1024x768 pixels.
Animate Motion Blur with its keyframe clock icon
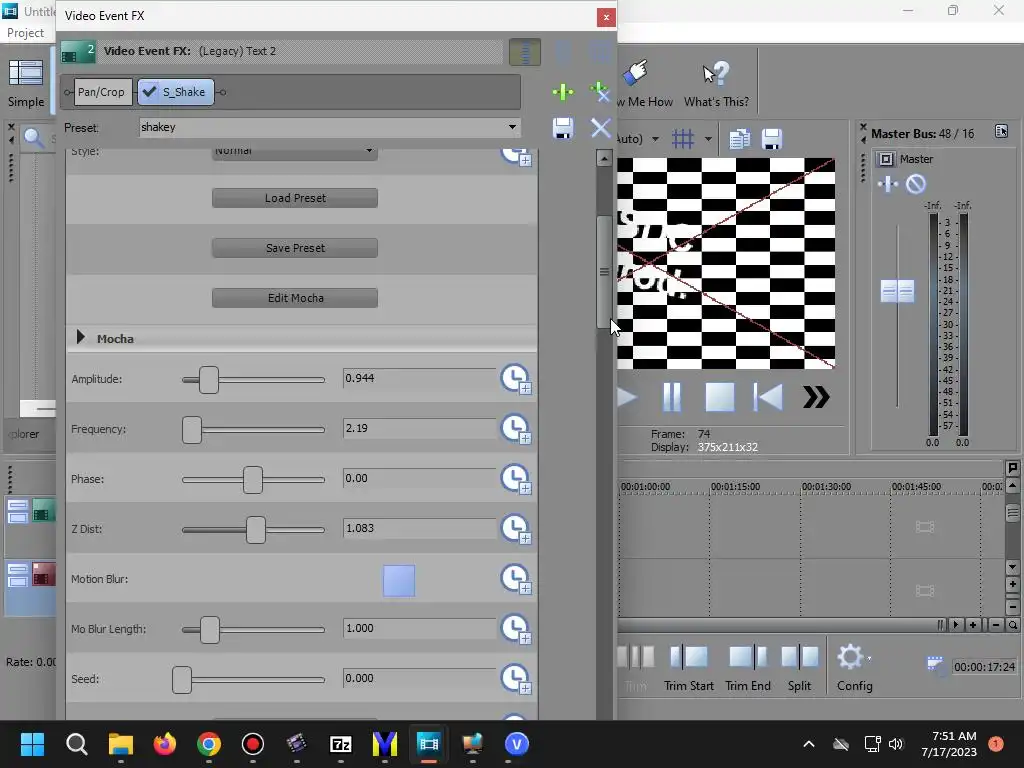coord(516,580)
